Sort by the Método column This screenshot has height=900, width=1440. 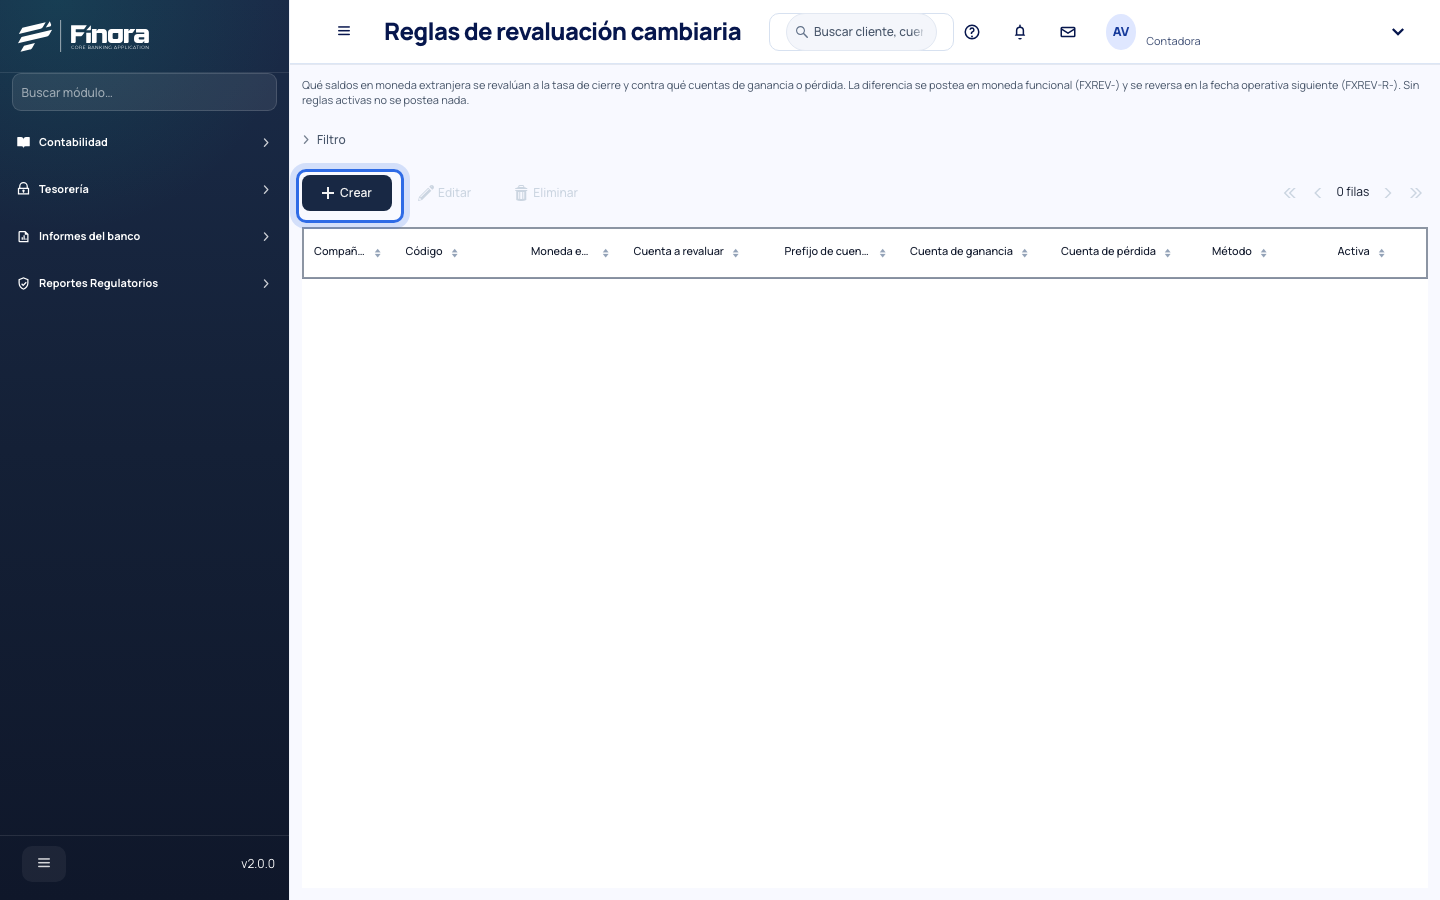[x=1263, y=253]
